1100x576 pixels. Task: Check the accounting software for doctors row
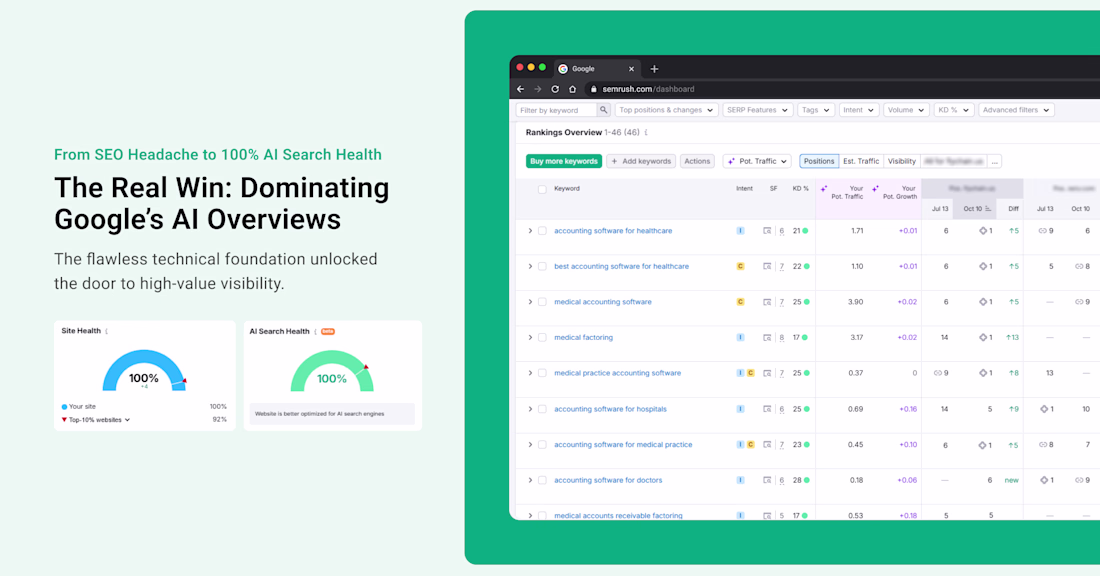[x=542, y=481]
